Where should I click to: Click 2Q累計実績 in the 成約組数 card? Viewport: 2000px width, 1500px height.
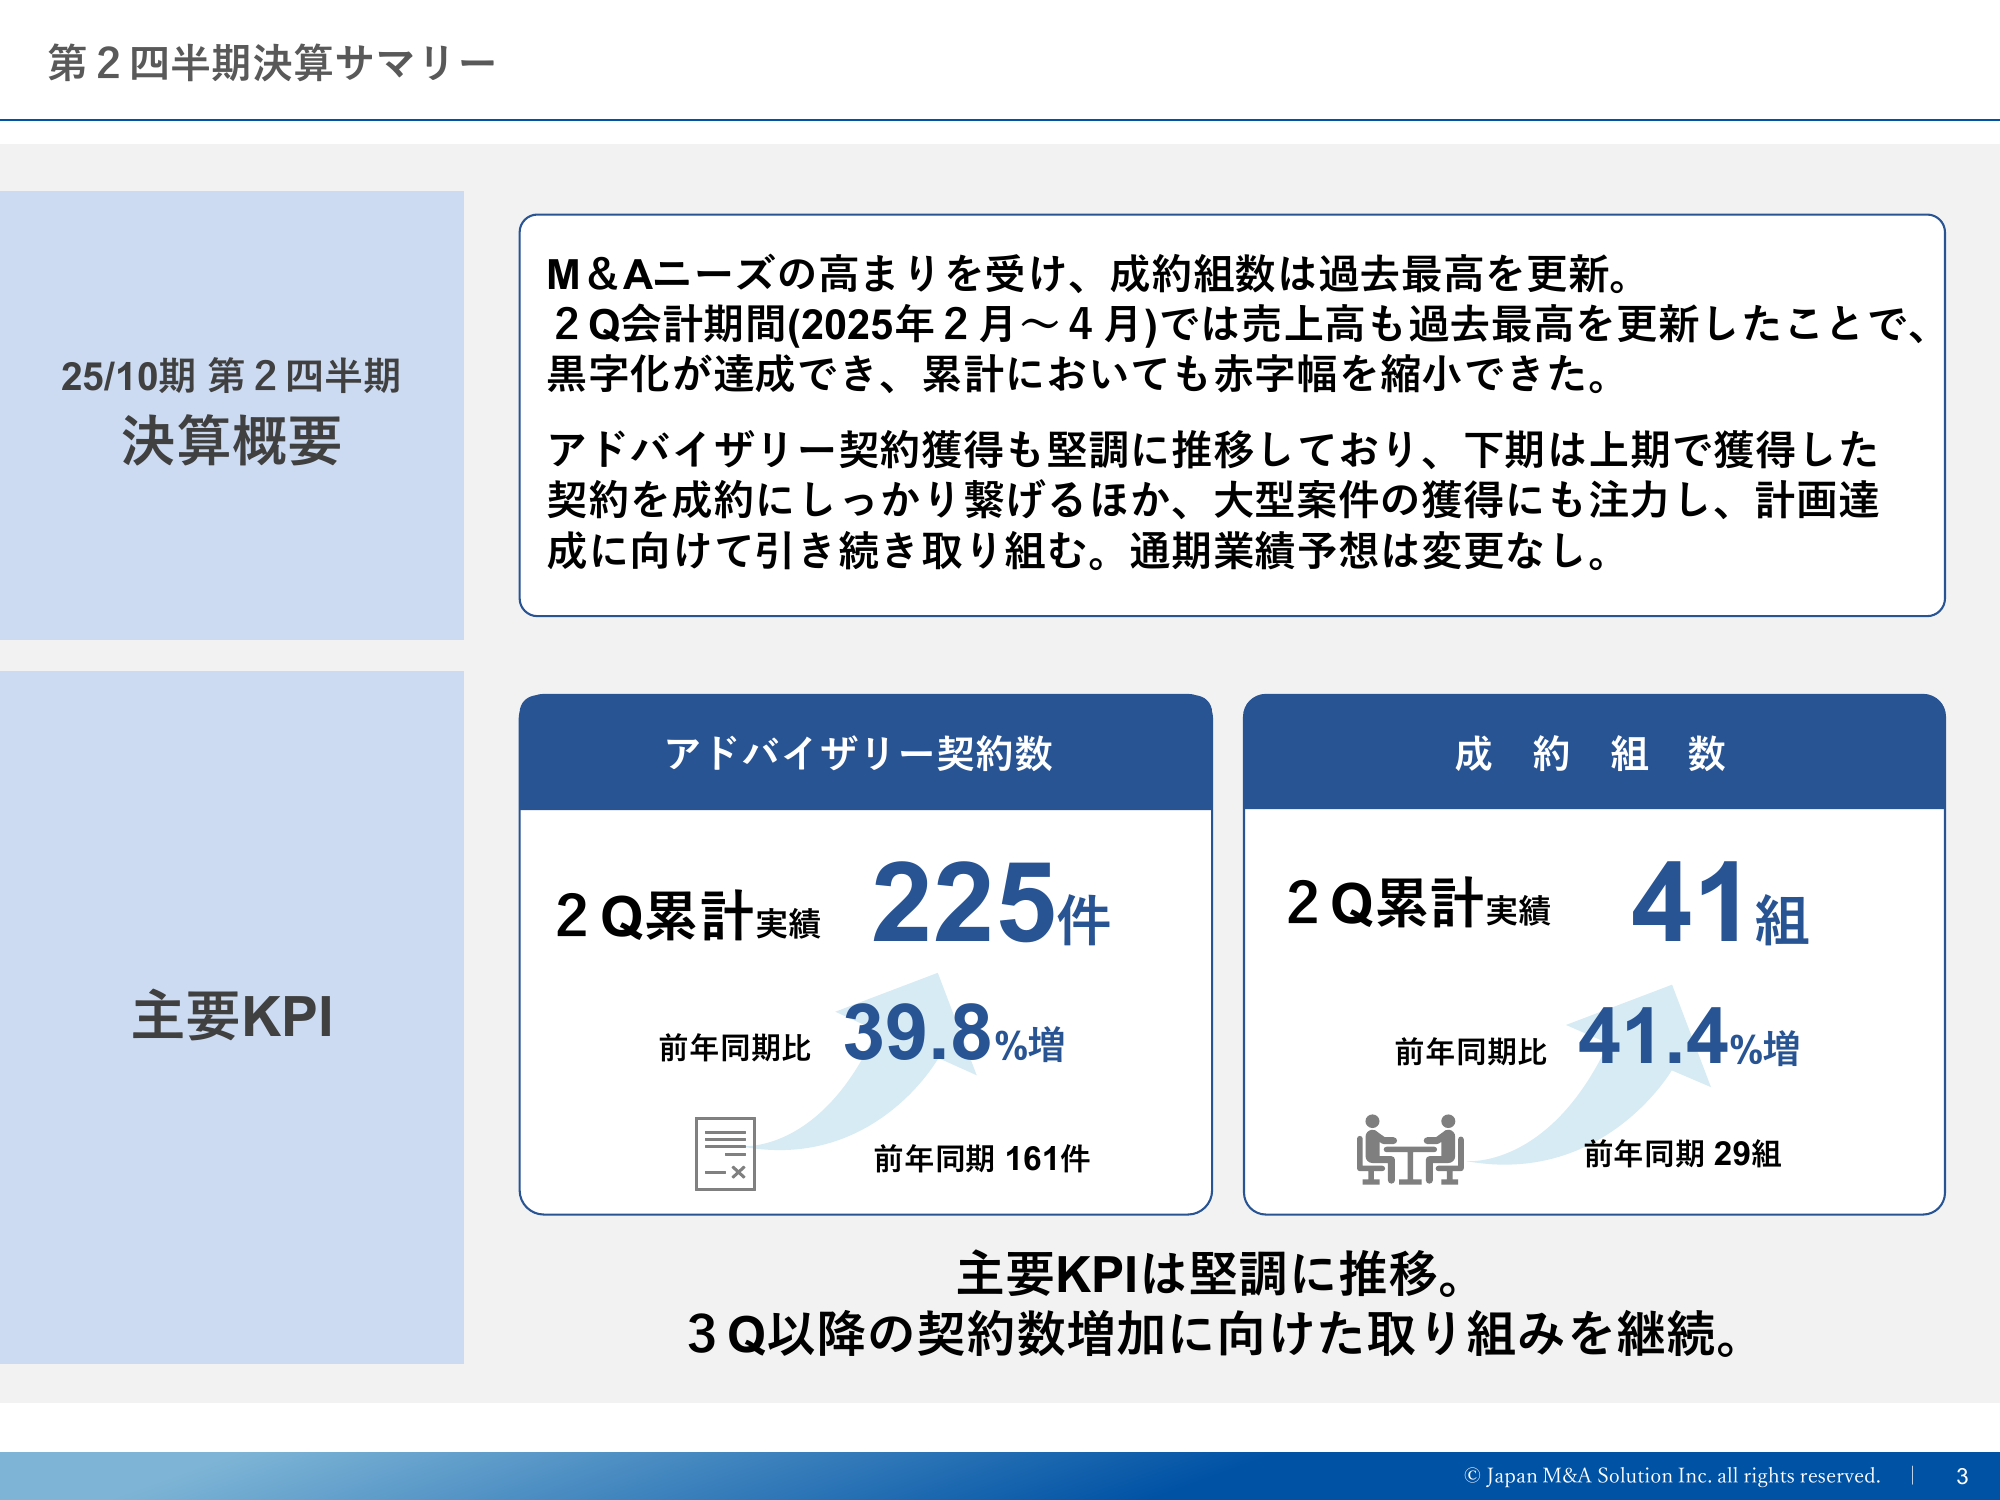tap(1418, 902)
